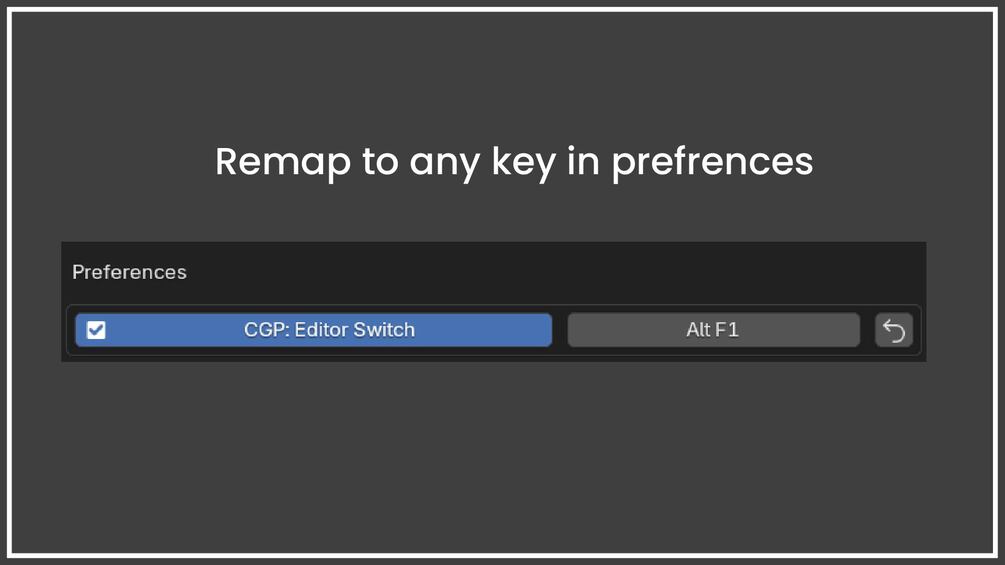Click the CGP: Editor Switch label text
Image resolution: width=1005 pixels, height=565 pixels.
coord(329,330)
